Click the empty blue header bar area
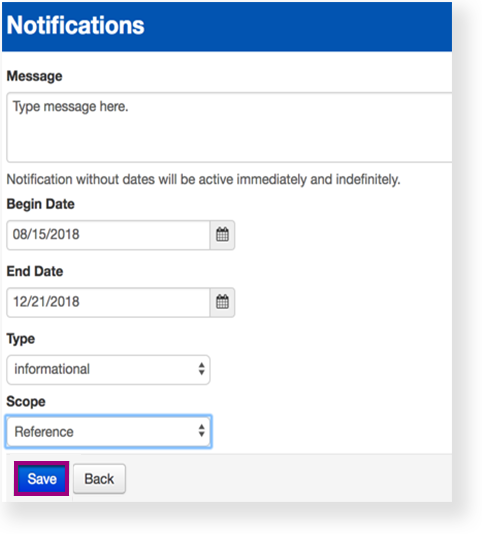This screenshot has width=482, height=534. (x=298, y=27)
